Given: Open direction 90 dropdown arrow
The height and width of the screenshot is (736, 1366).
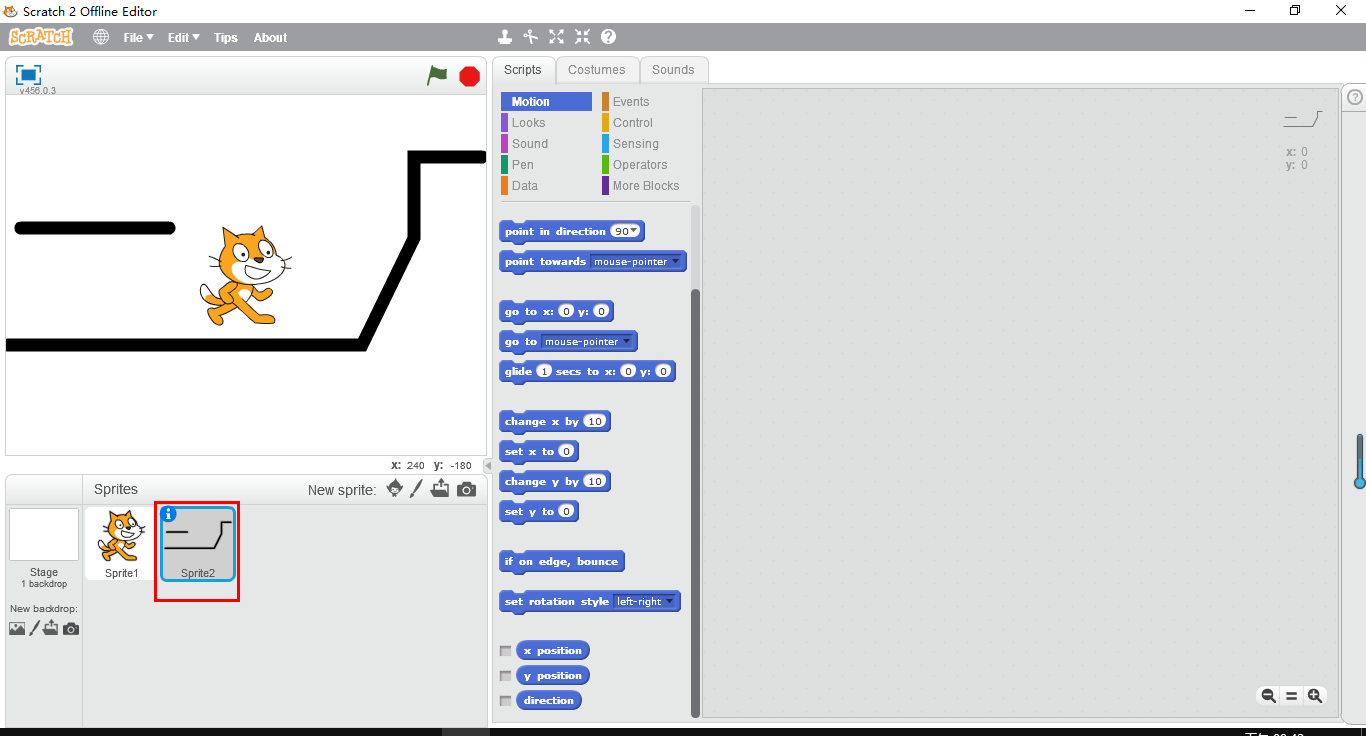Looking at the screenshot, I should pos(634,232).
